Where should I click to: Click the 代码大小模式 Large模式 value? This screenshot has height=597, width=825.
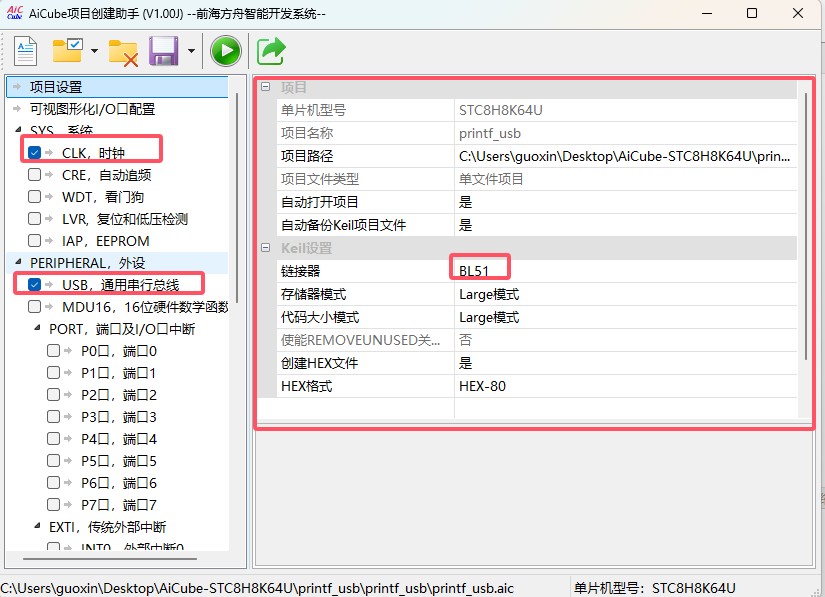click(x=625, y=317)
